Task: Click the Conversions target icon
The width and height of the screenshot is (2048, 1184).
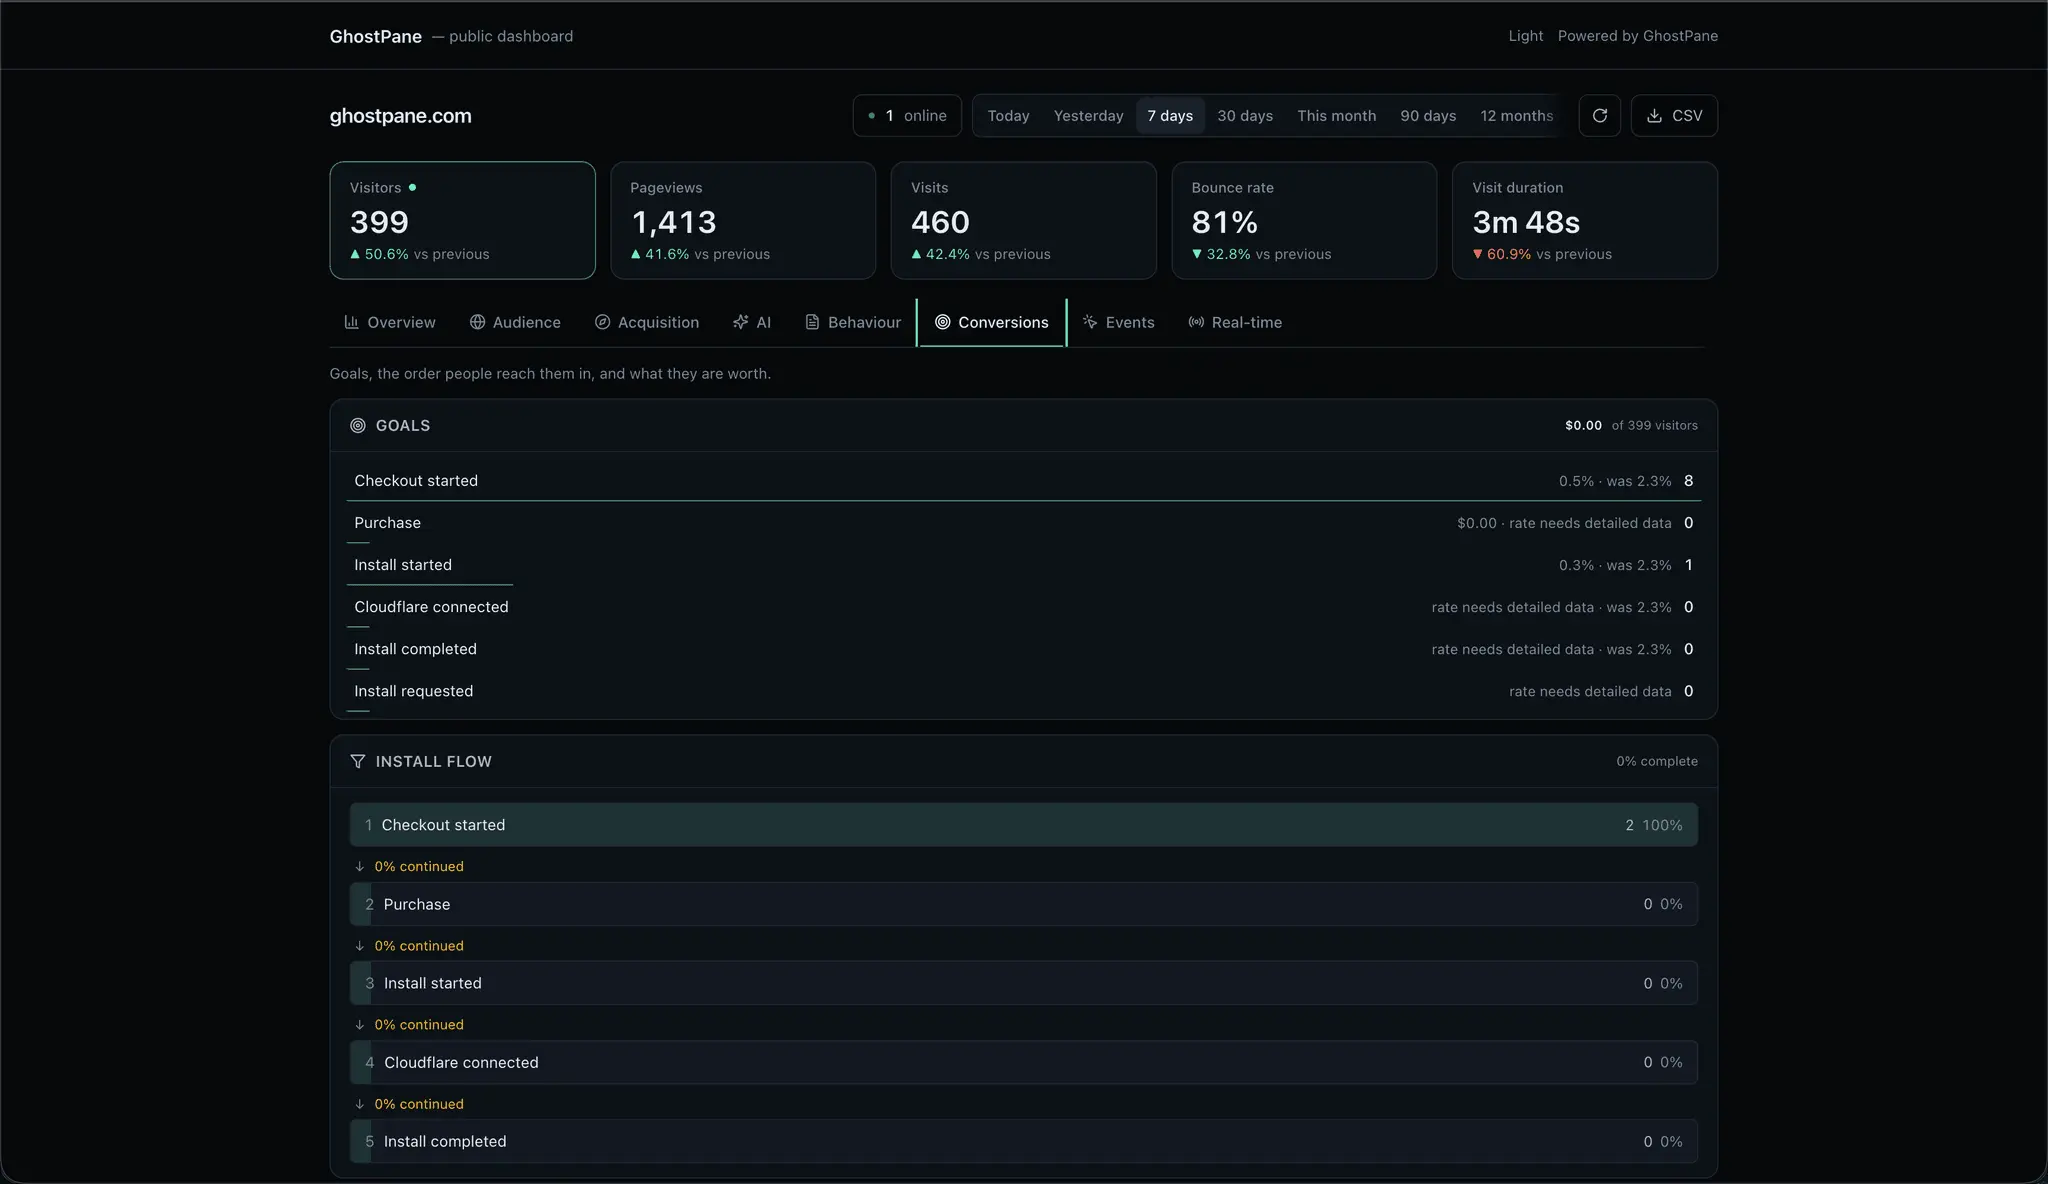Action: coord(942,322)
